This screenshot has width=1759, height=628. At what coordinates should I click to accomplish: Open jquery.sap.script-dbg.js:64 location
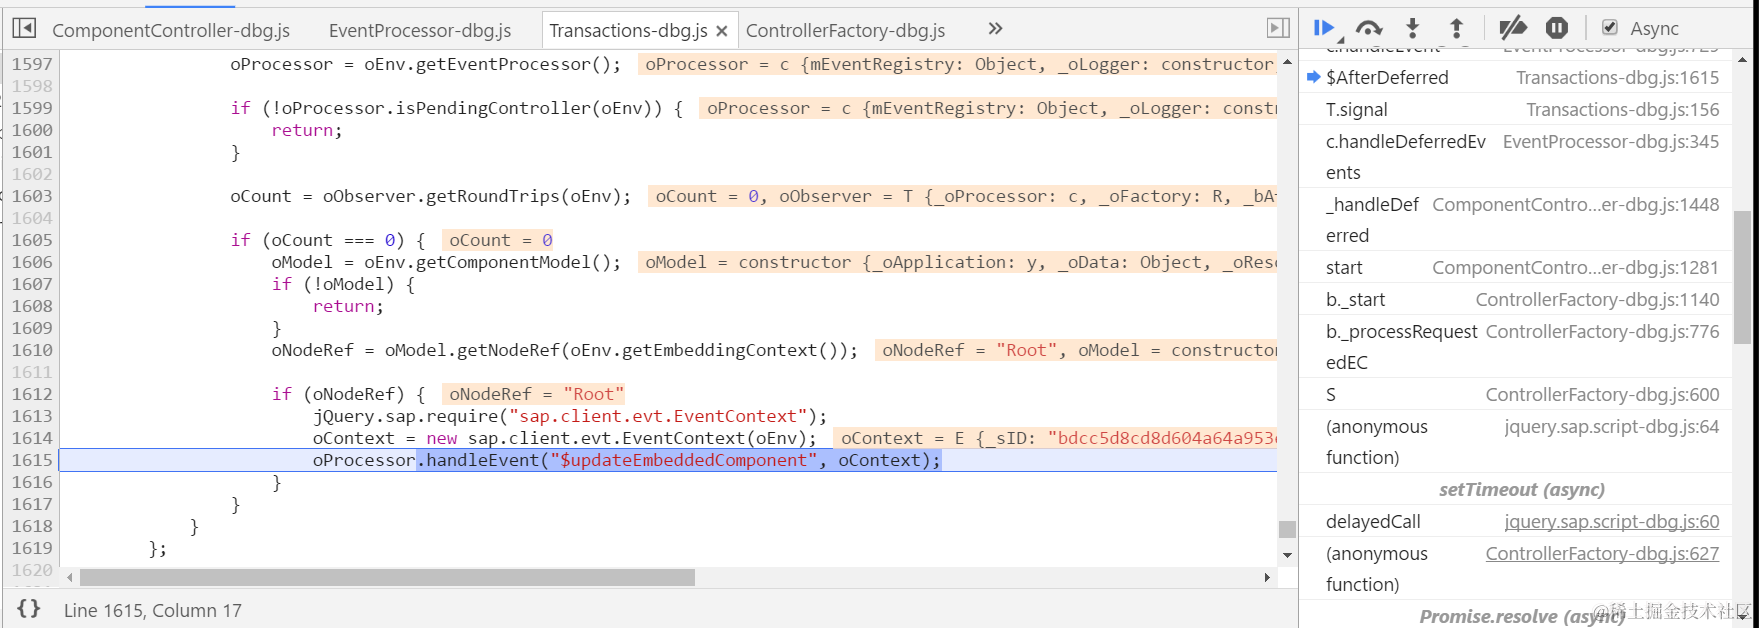point(1611,426)
